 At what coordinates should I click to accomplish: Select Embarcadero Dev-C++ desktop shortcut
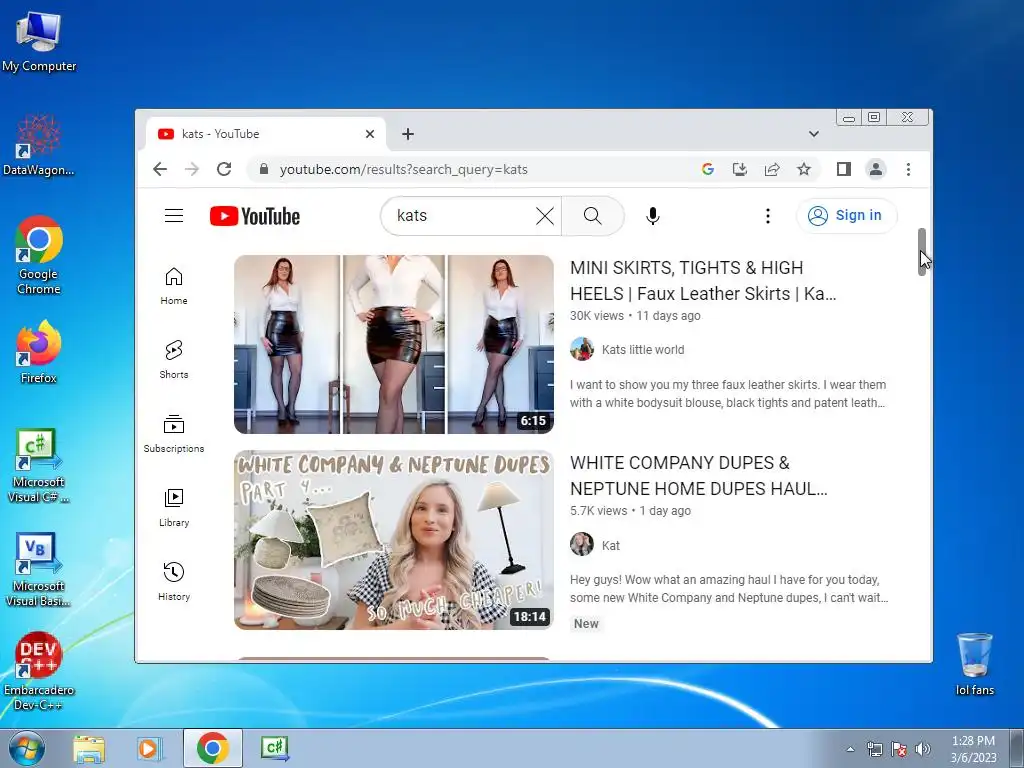39,671
